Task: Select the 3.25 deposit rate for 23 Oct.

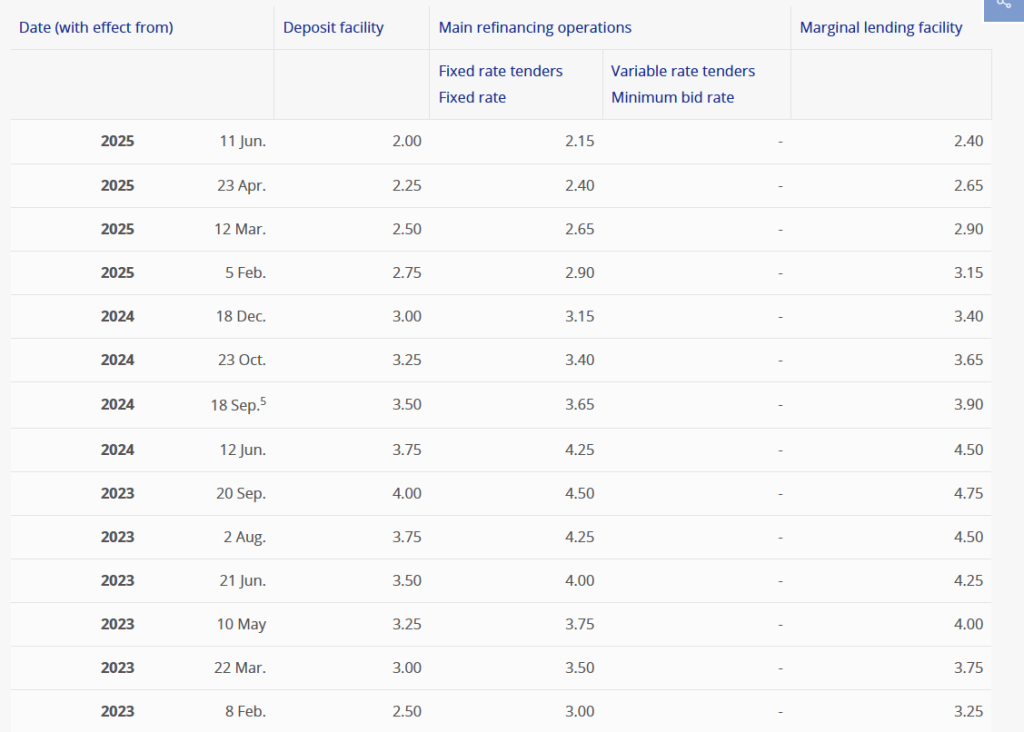Action: [x=406, y=360]
